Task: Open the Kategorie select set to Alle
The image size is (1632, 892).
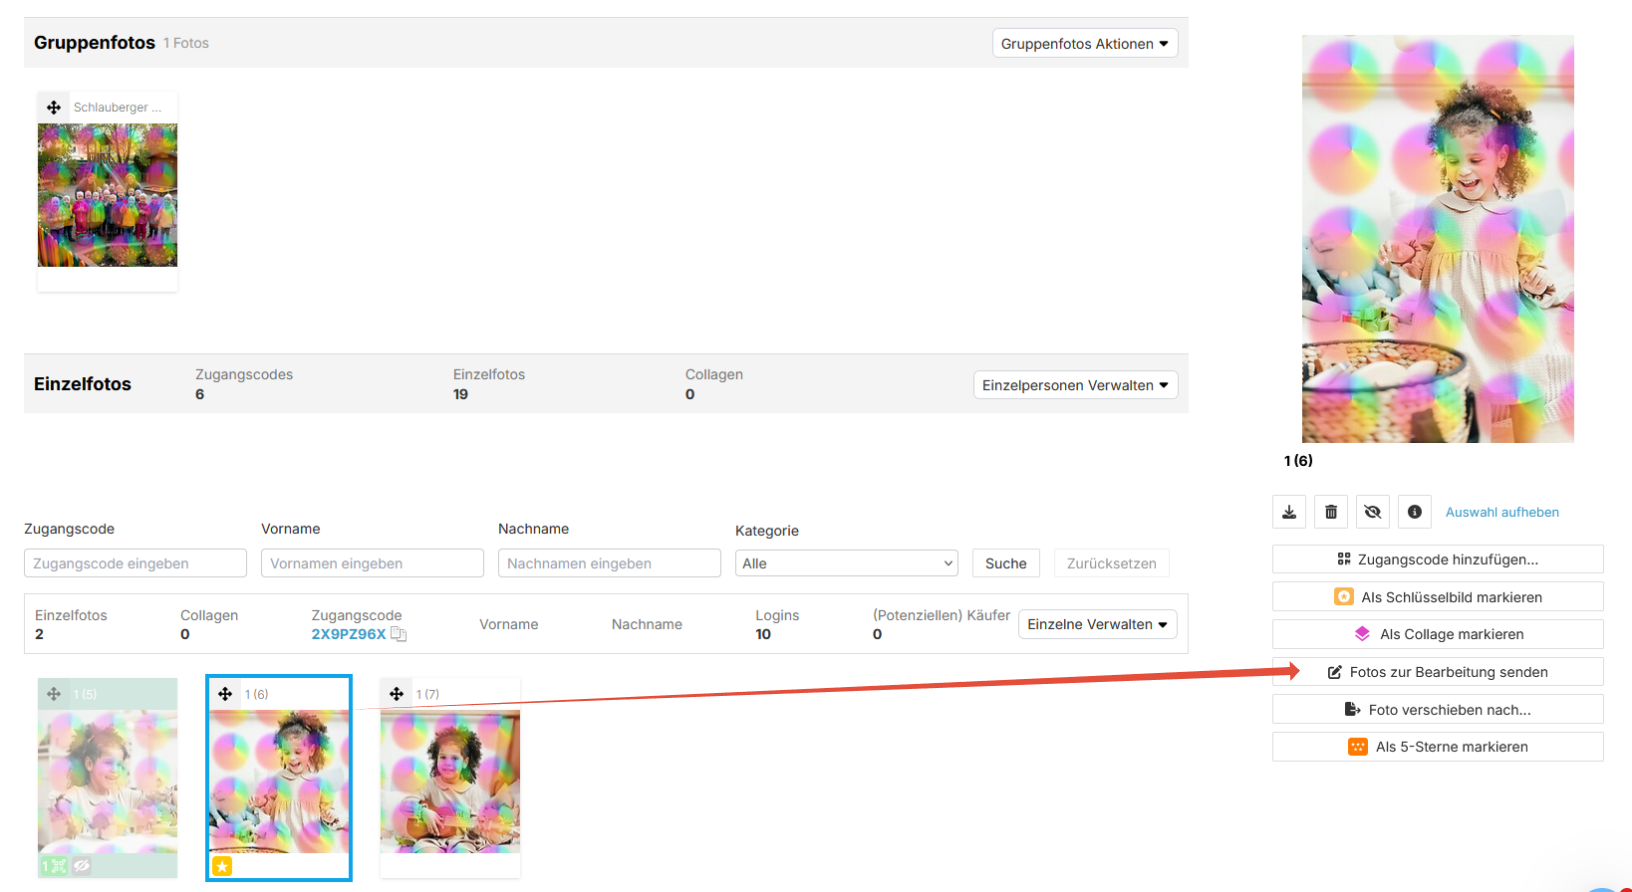Action: (846, 563)
